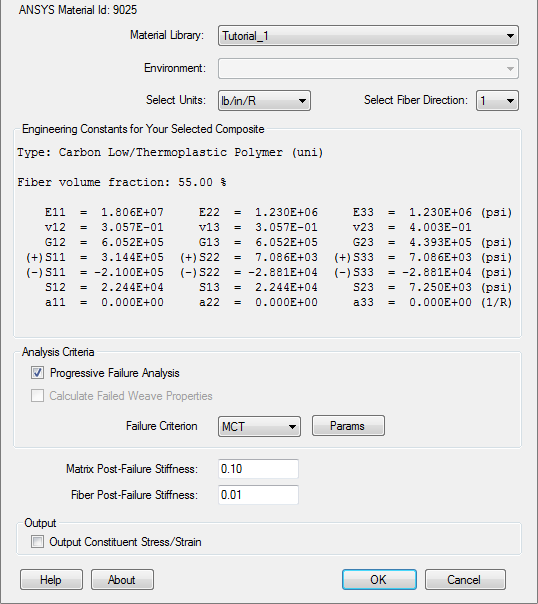Image resolution: width=538 pixels, height=604 pixels.
Task: Open the disabled Environment dropdown
Action: [368, 69]
